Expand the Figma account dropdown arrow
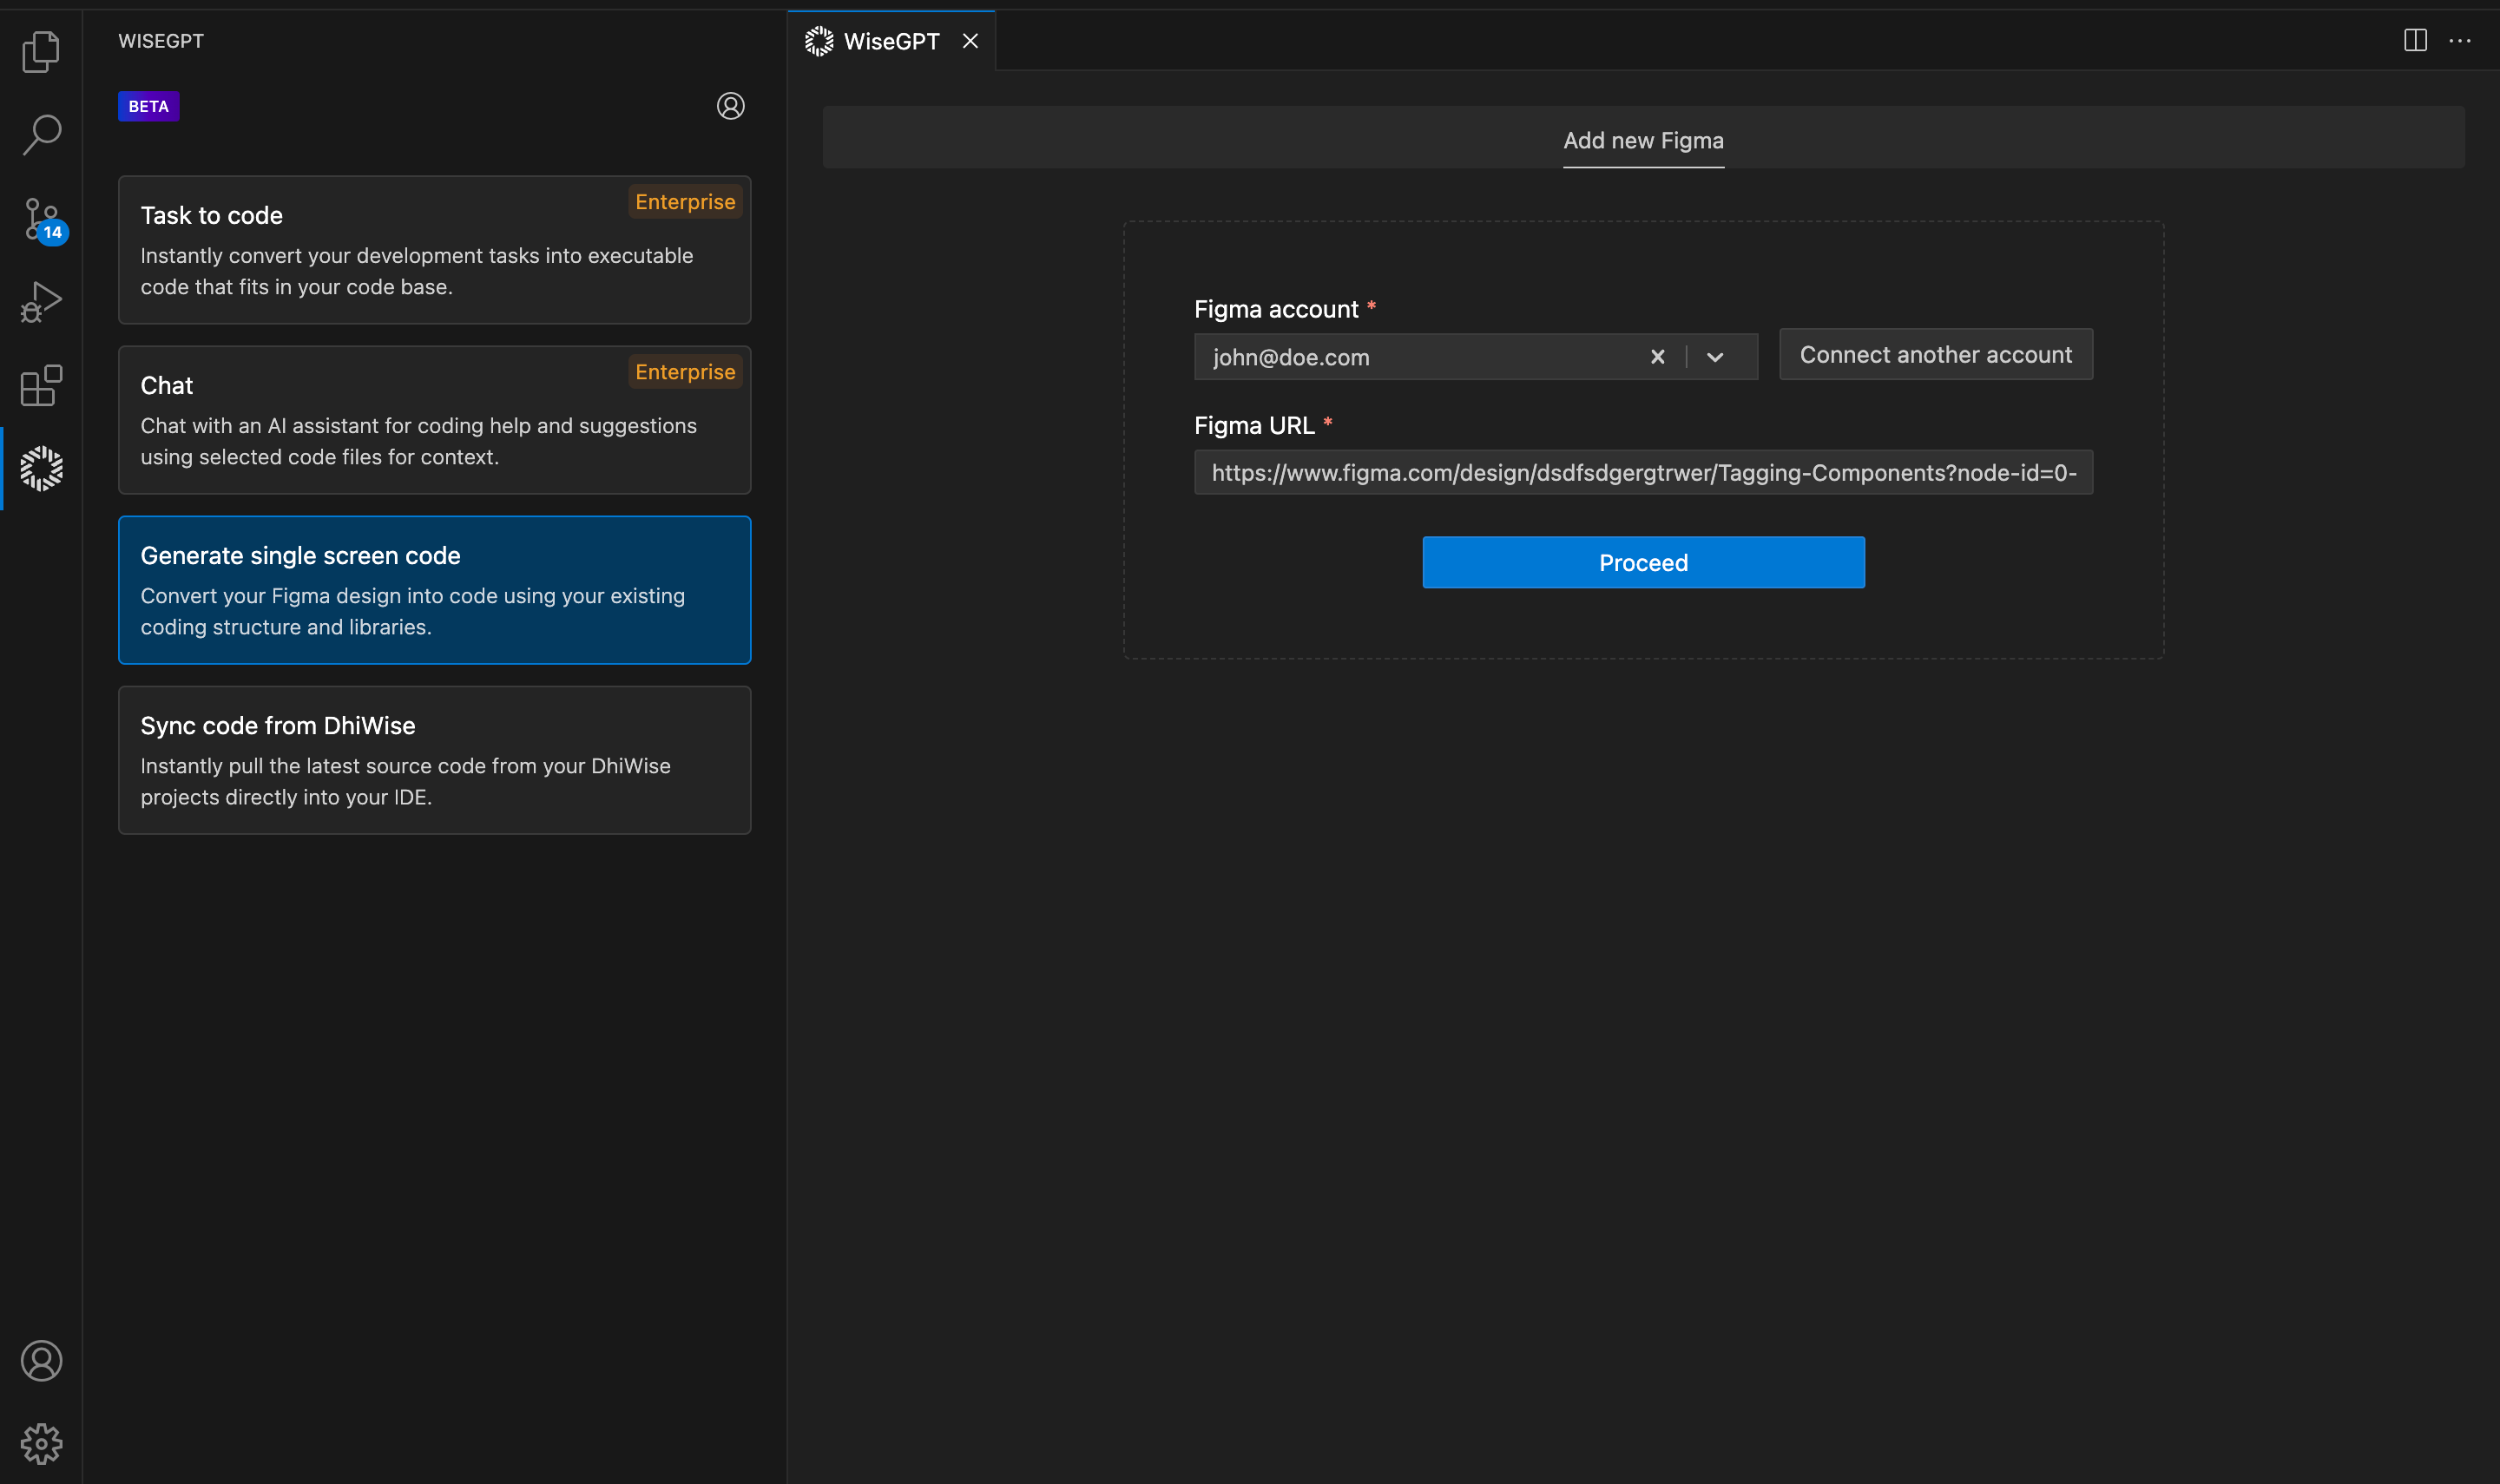This screenshot has width=2500, height=1484. click(1715, 355)
